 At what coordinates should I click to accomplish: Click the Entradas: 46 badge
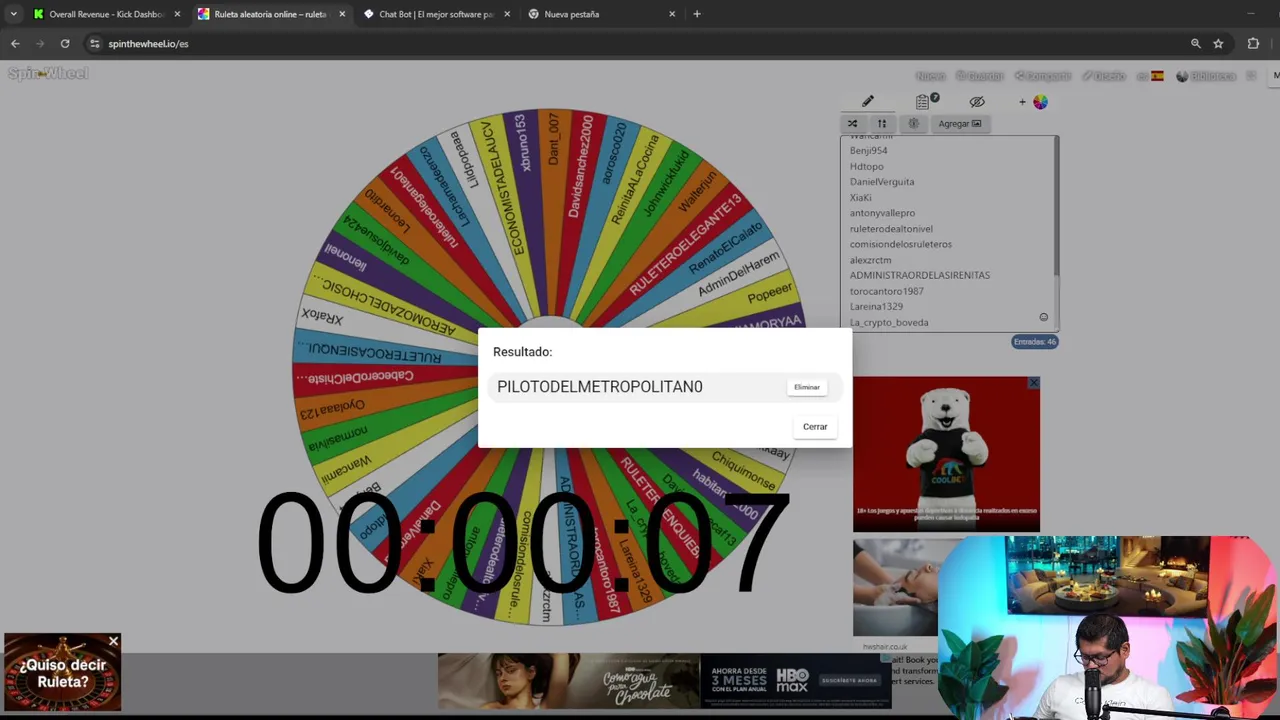point(1035,342)
